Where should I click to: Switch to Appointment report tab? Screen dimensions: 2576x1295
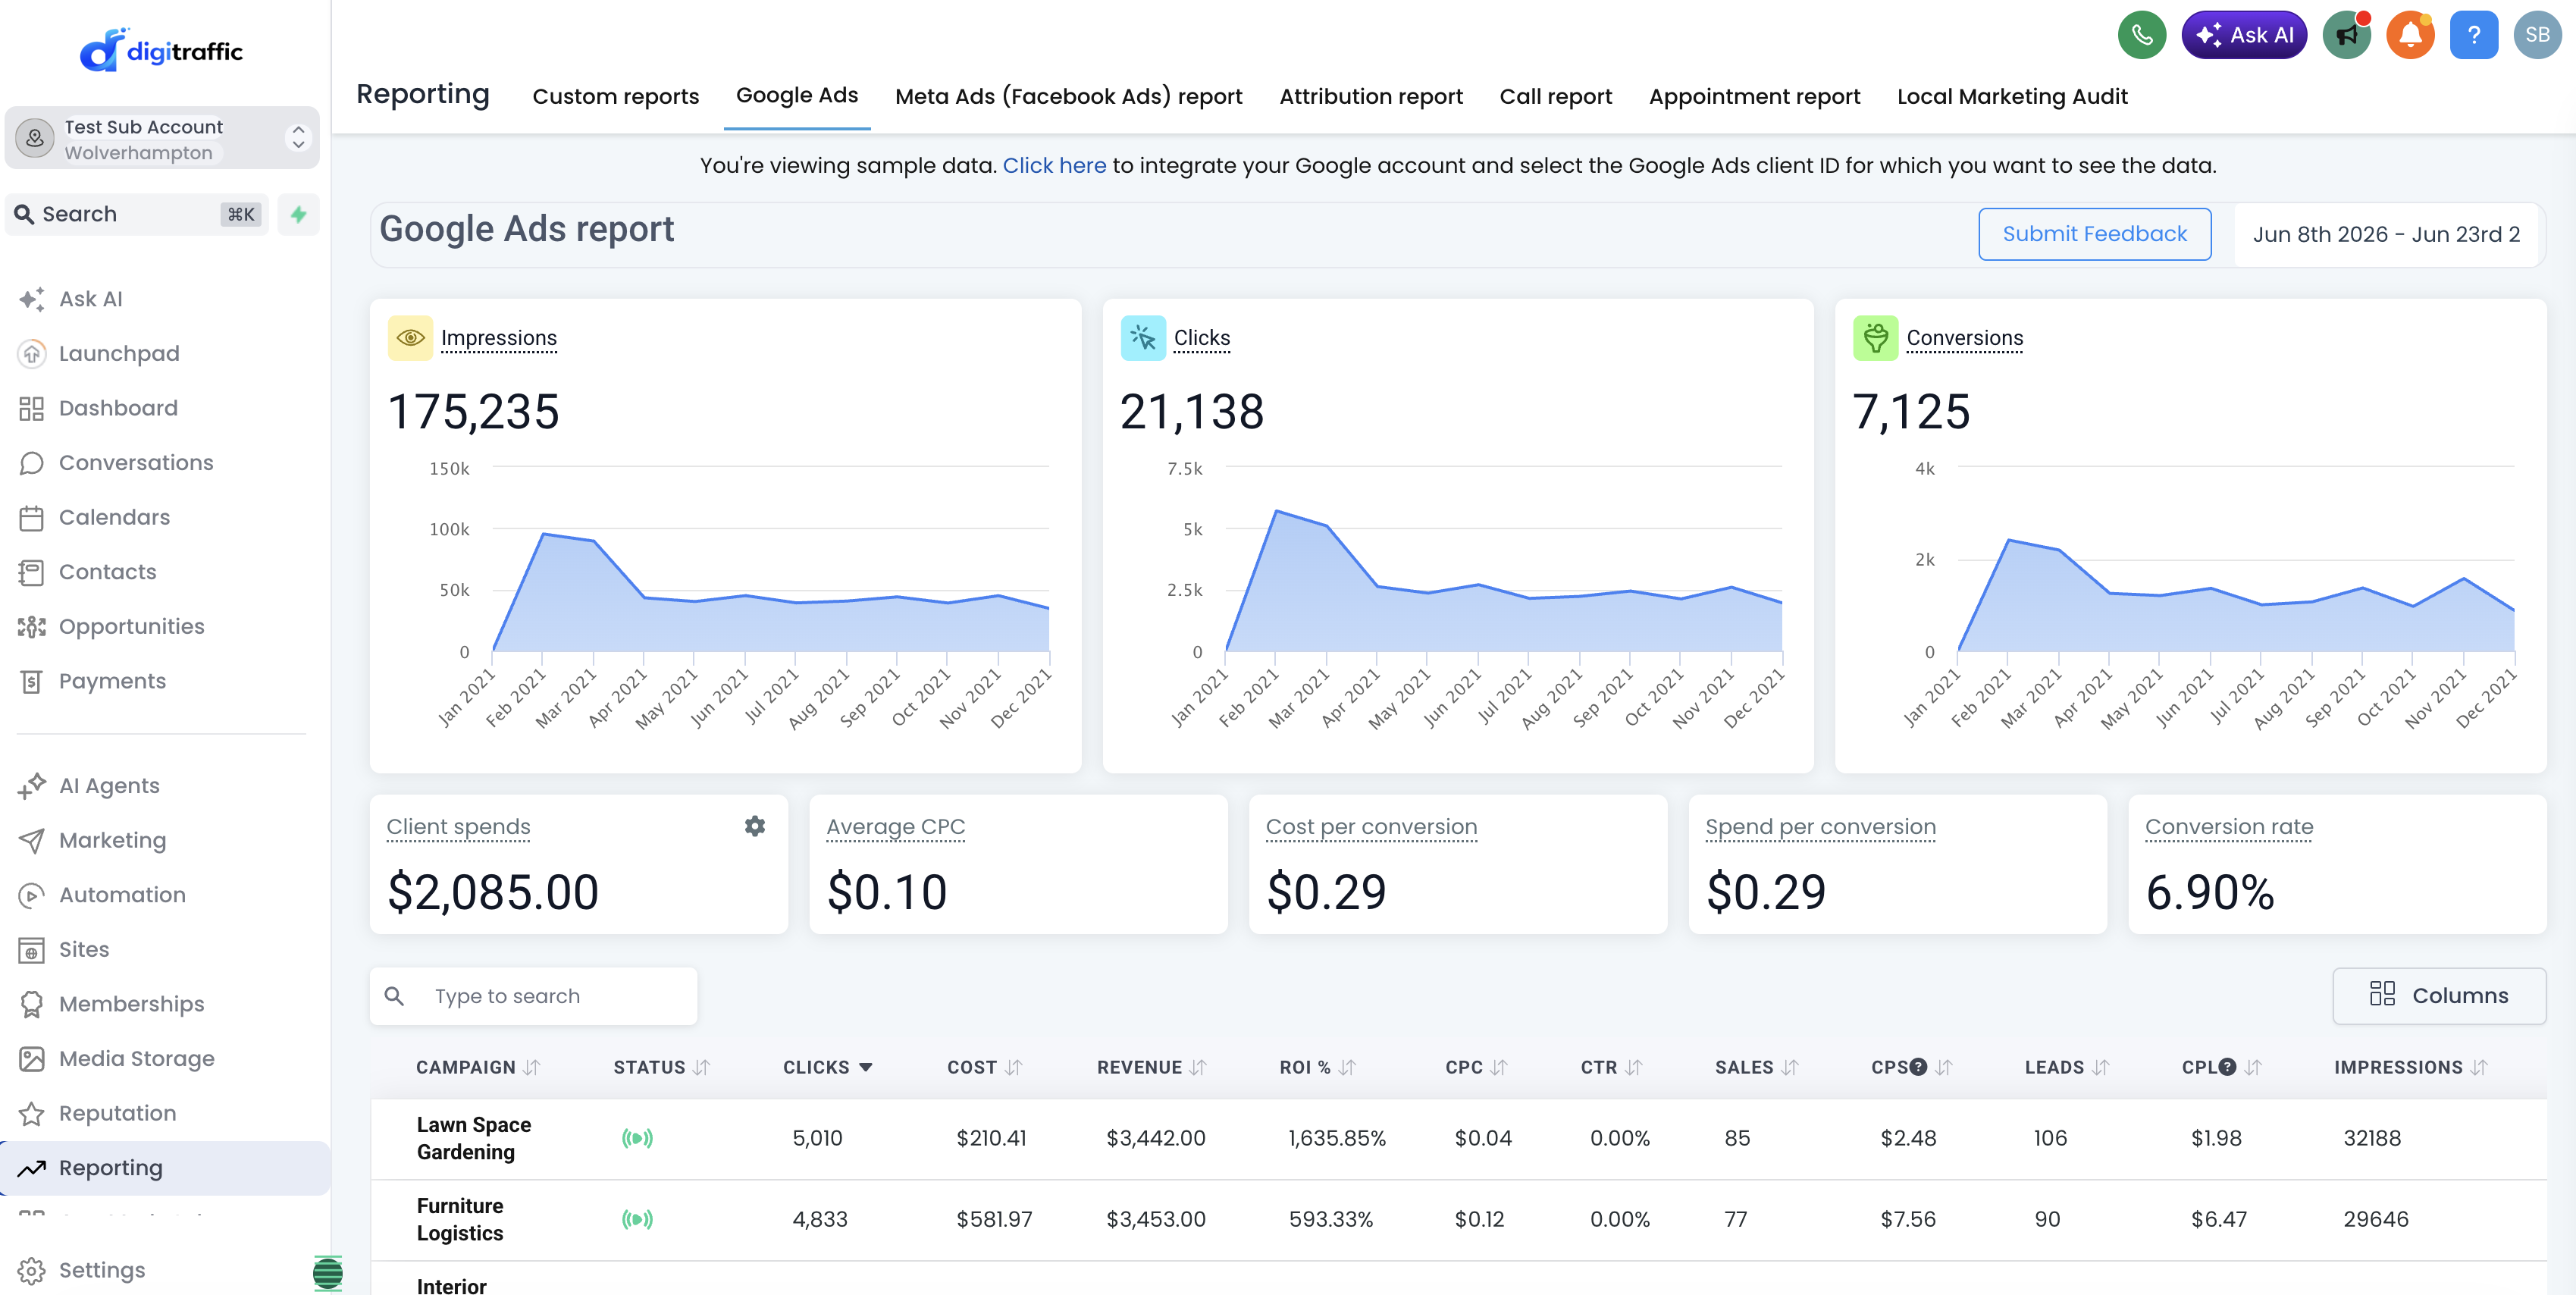click(1754, 96)
